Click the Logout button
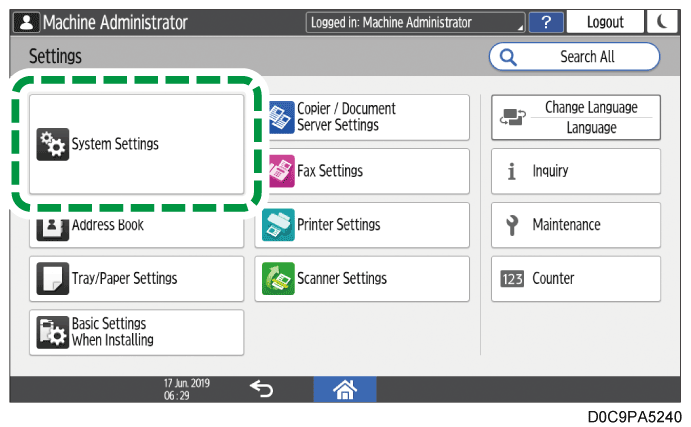 (x=605, y=22)
